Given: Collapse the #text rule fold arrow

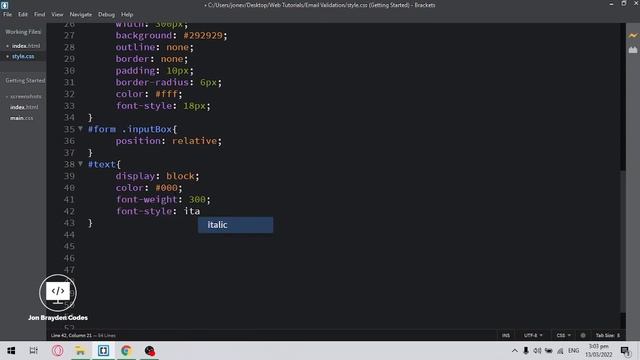Looking at the screenshot, I should coord(80,164).
